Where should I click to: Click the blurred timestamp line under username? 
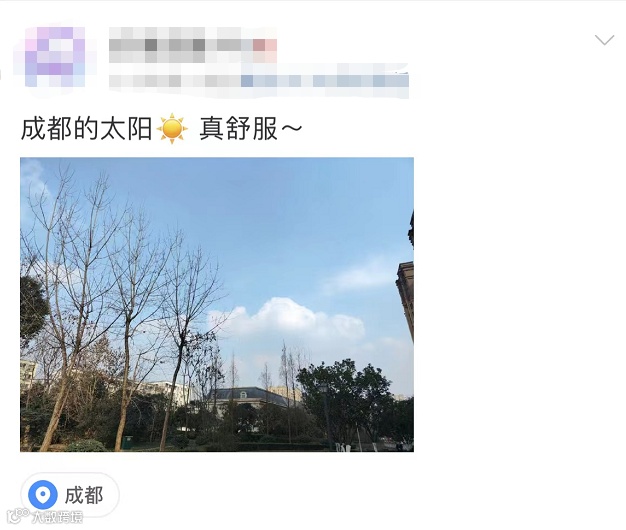pos(175,81)
